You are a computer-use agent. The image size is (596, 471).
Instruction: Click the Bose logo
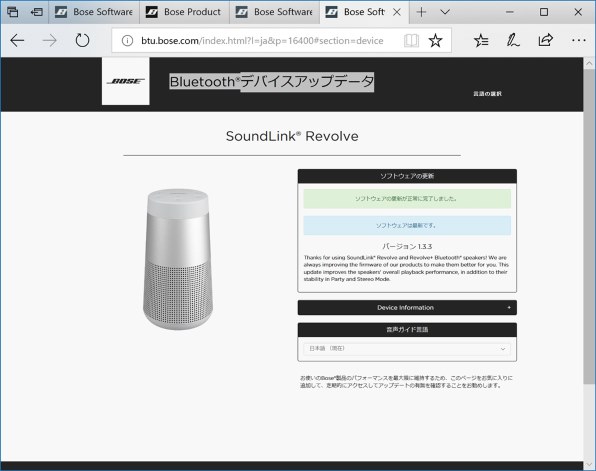click(125, 81)
